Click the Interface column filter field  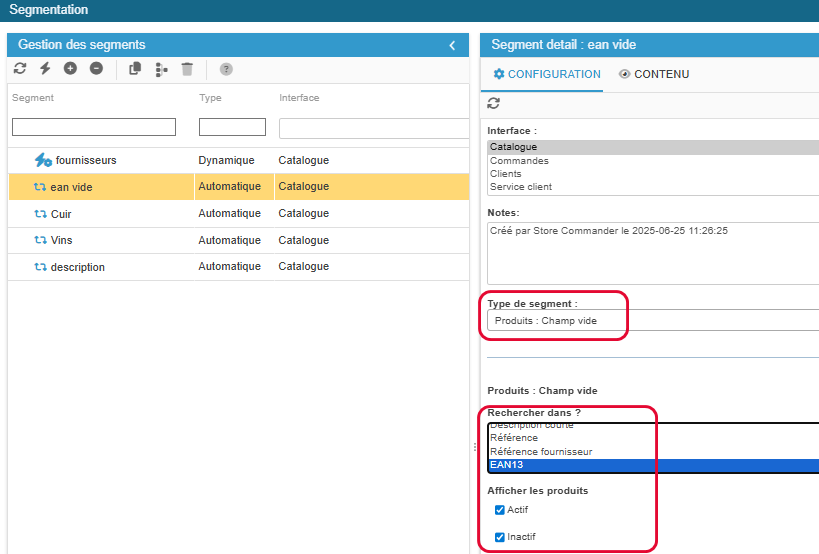[374, 128]
